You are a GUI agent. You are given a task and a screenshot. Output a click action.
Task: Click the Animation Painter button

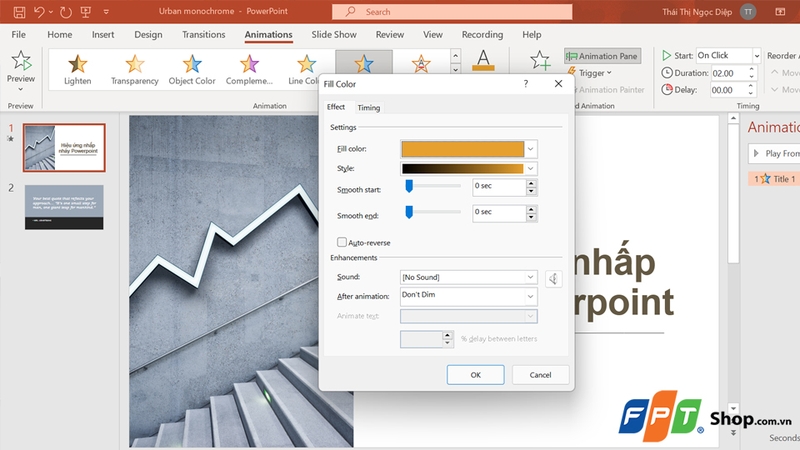(610, 90)
